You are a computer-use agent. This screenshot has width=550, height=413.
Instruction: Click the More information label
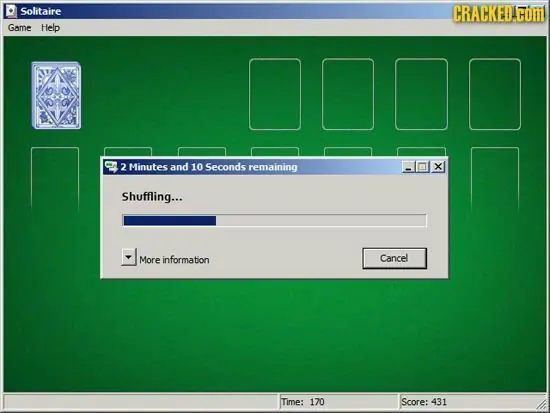[x=174, y=260]
